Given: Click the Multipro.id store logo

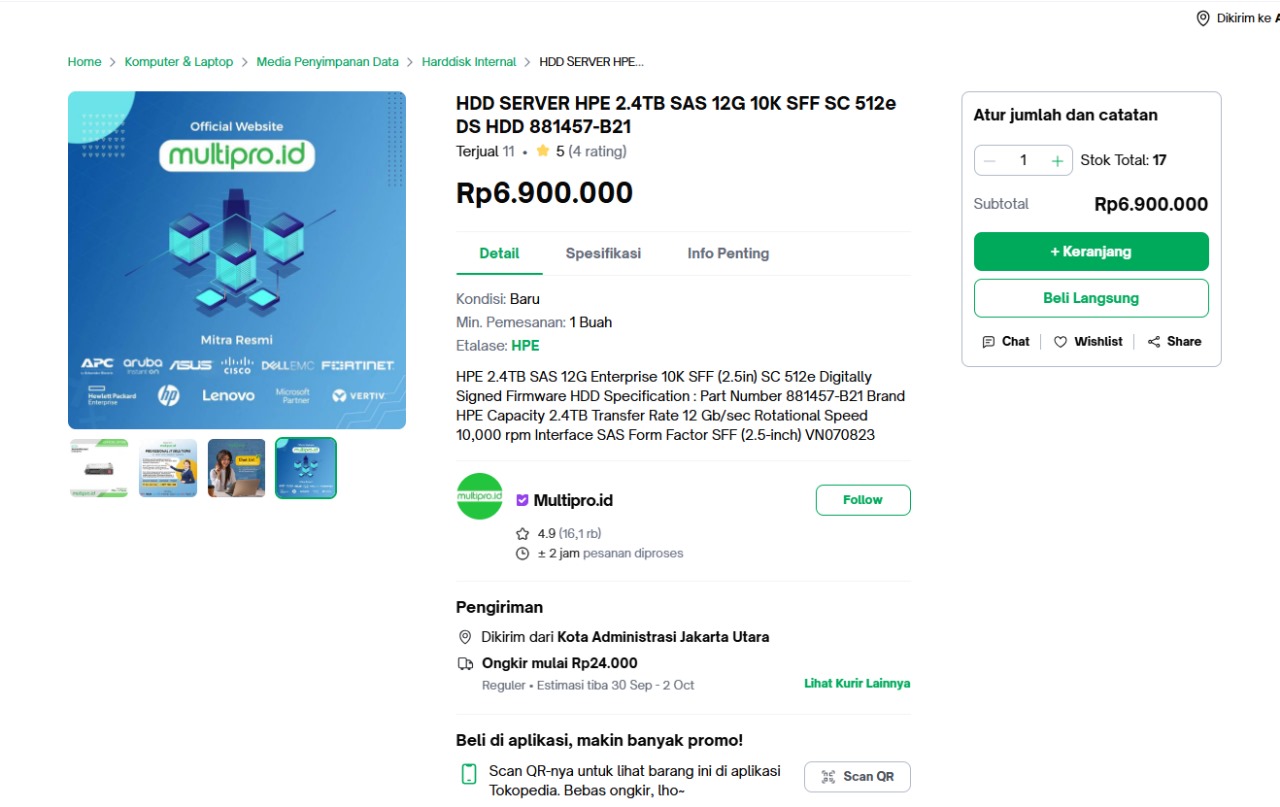Looking at the screenshot, I should point(480,497).
